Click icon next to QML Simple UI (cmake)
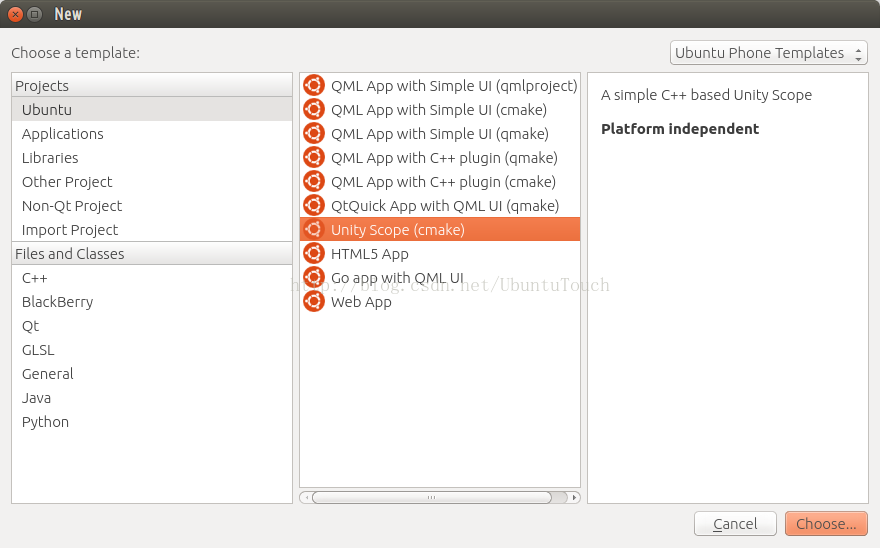Screen dimensions: 880x548 click(x=314, y=109)
